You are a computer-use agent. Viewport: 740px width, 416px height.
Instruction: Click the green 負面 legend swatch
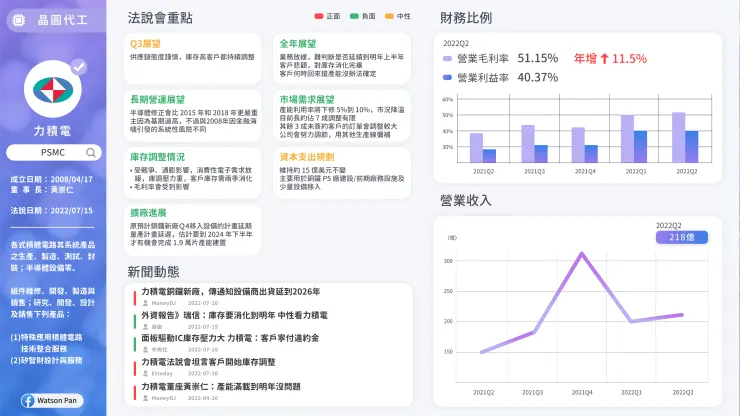(354, 16)
